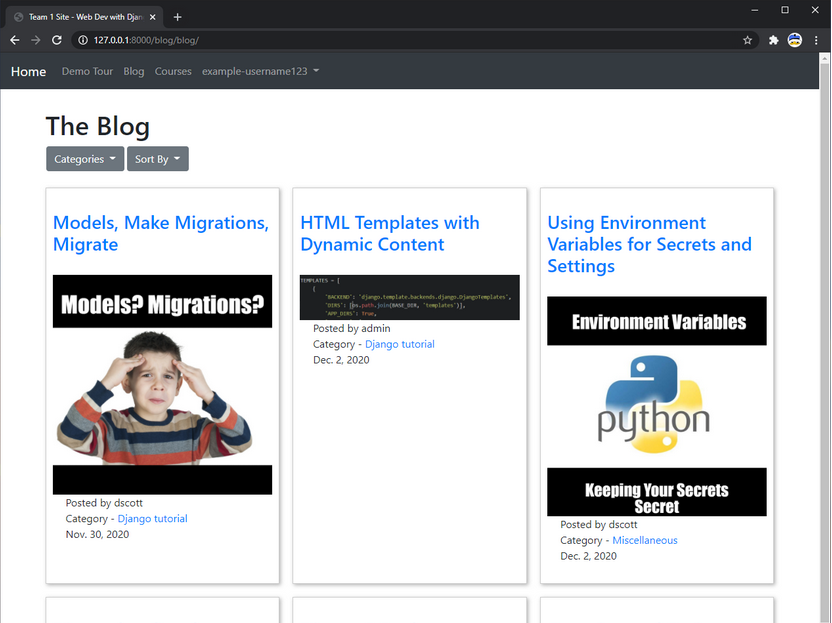Expand the Categories dropdown
The width and height of the screenshot is (832, 623).
click(85, 159)
